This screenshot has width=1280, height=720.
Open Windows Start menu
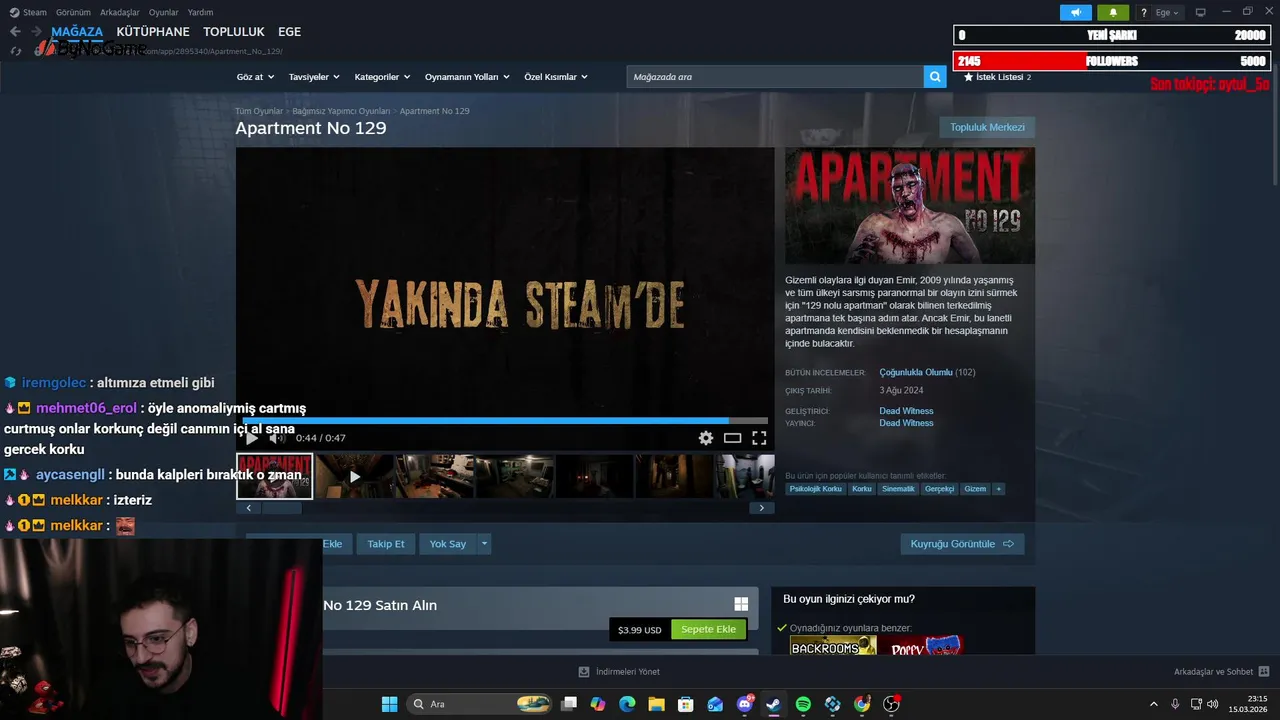pos(389,704)
